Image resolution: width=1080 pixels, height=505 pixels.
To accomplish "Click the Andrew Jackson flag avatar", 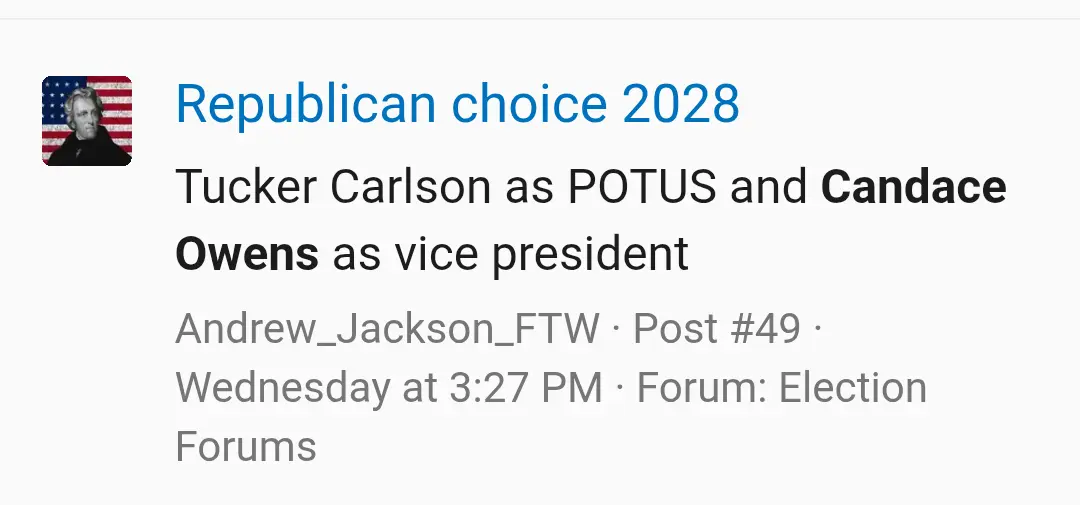I will tap(87, 121).
